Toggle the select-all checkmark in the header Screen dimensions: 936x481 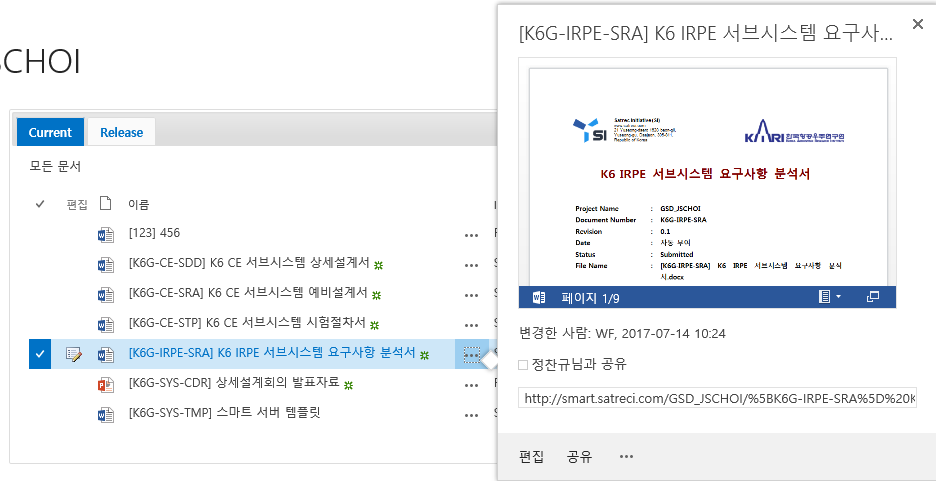(40, 204)
